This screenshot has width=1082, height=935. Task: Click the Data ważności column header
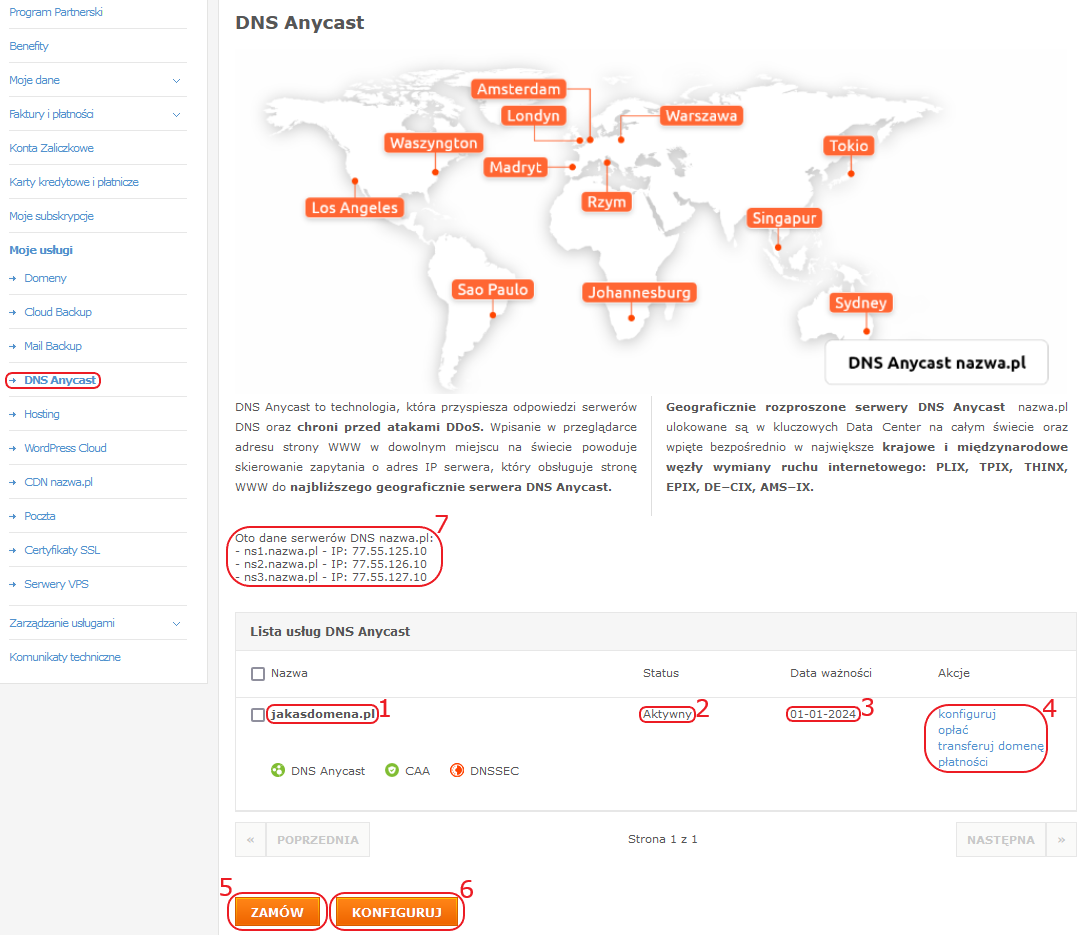pos(831,673)
